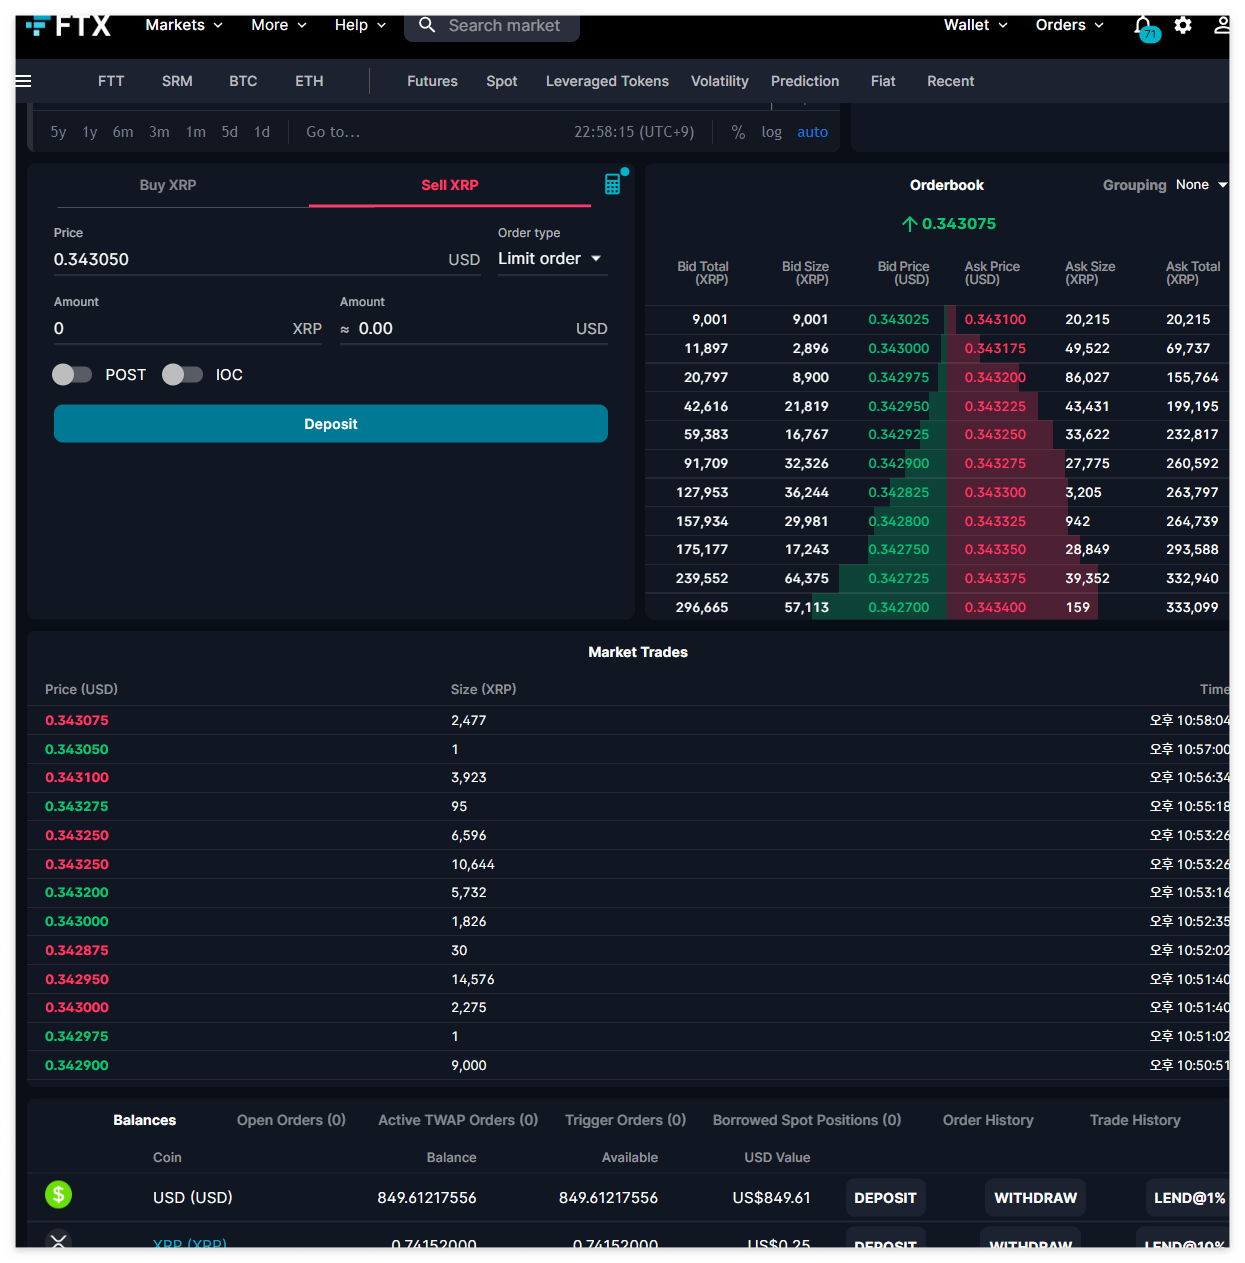Select the FTT quick link
1245x1263 pixels.
coord(111,81)
